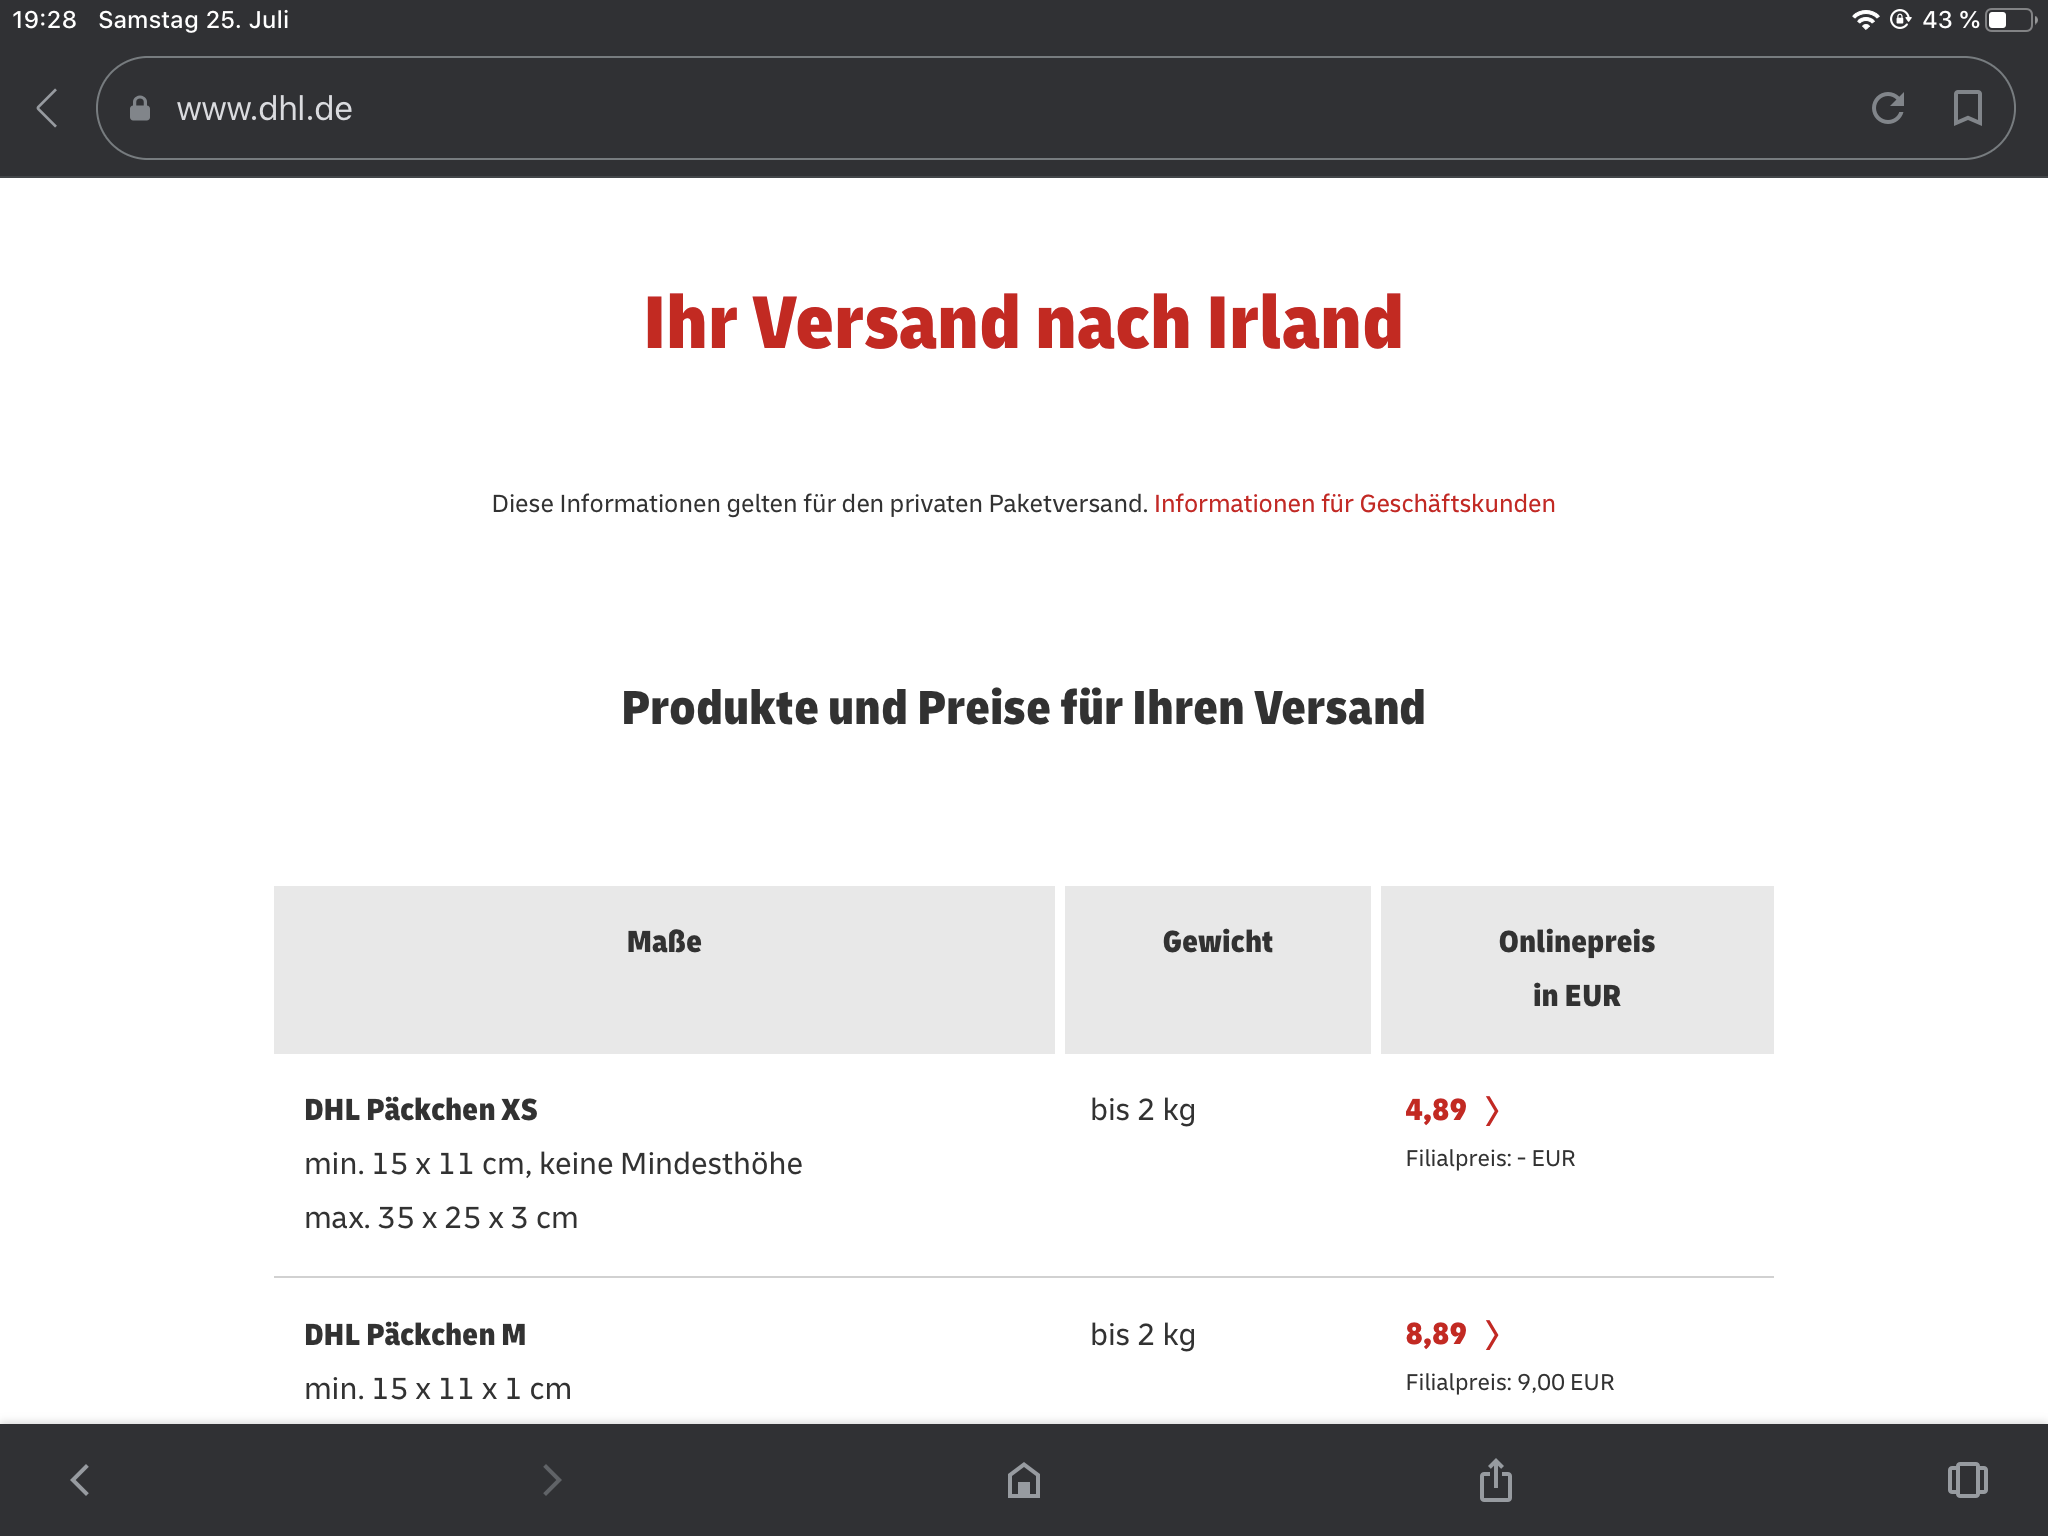2048x1536 pixels.
Task: Tap the 19:28 clock in the status bar
Action: (44, 20)
